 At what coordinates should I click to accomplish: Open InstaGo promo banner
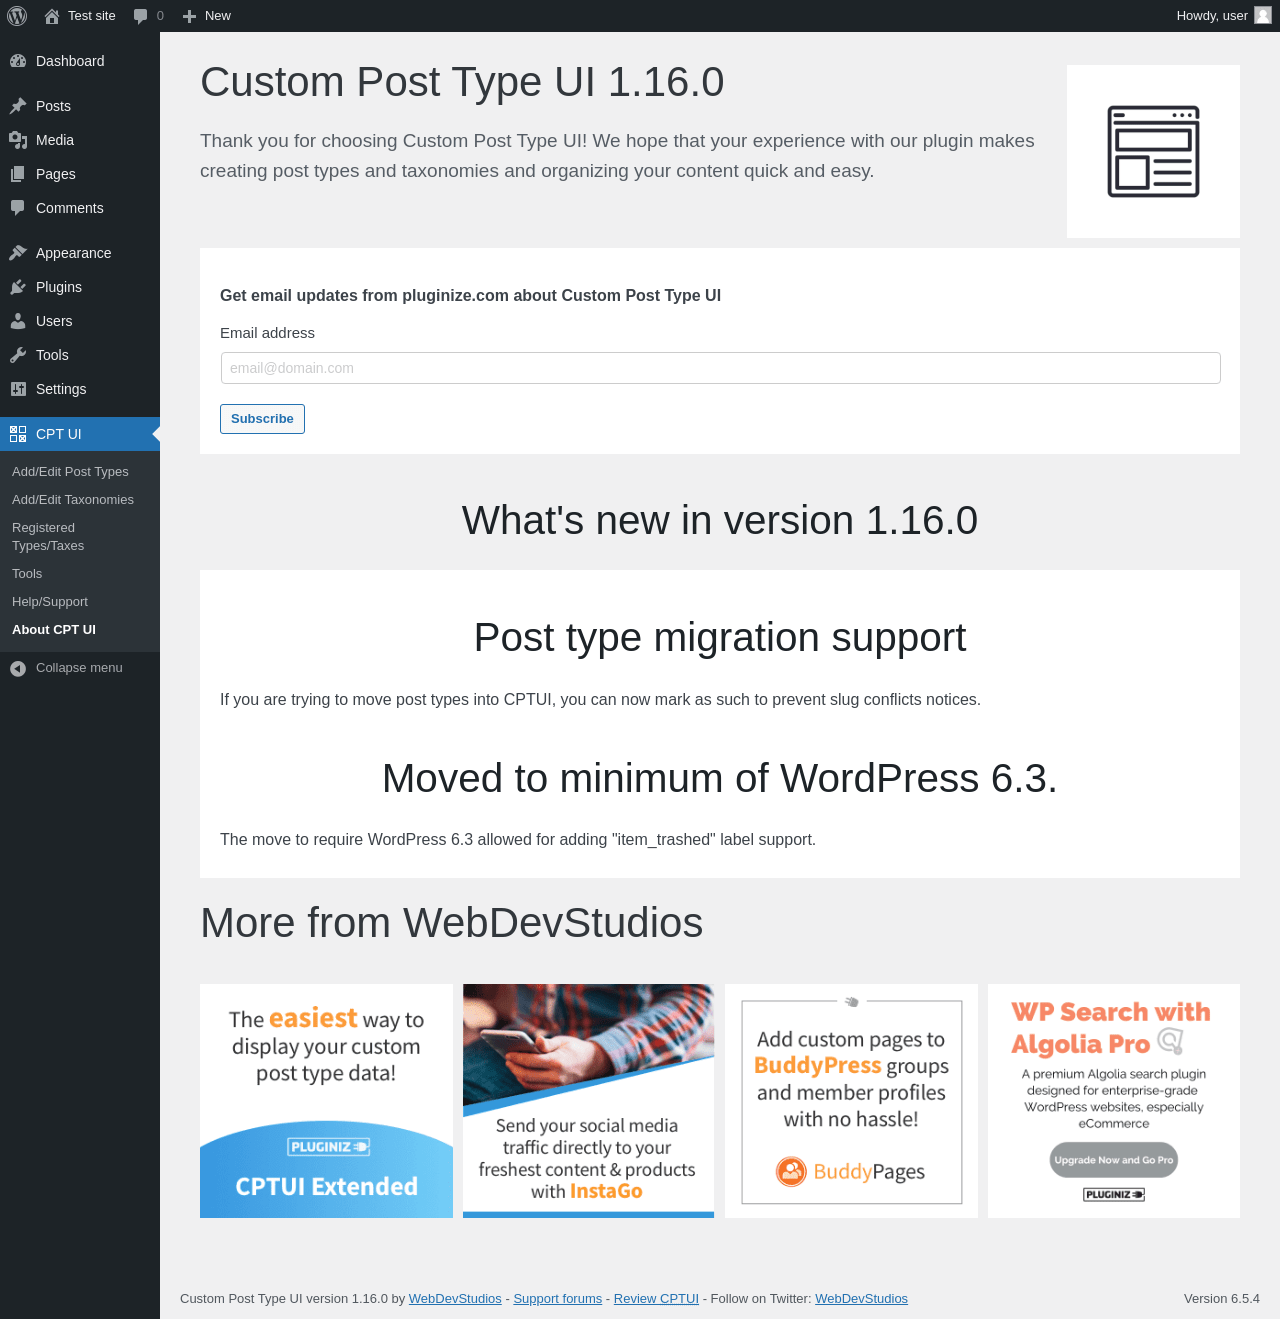(x=588, y=1101)
